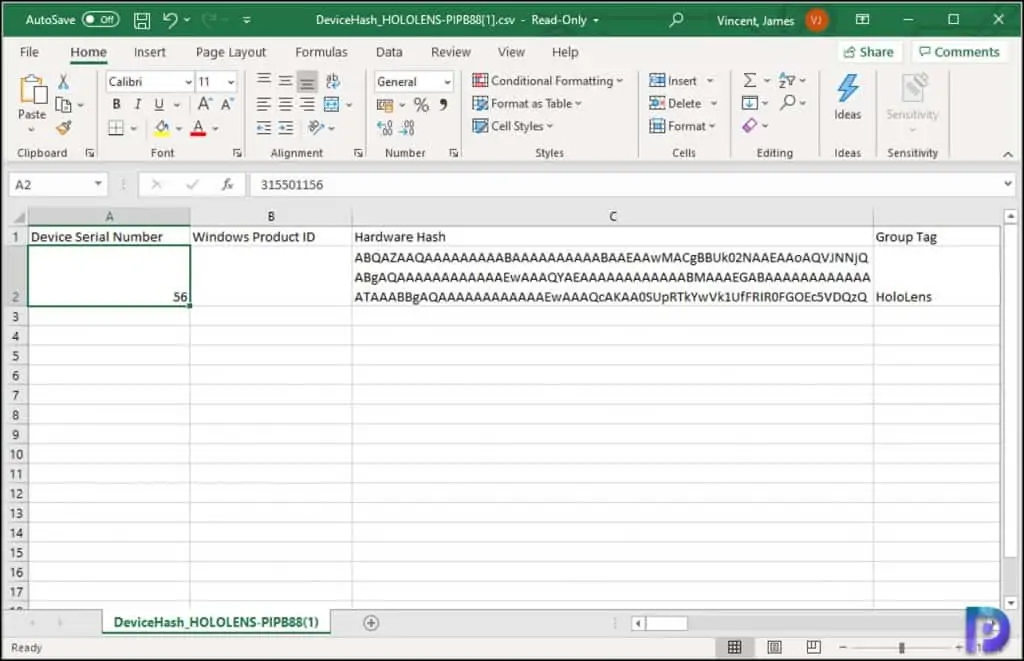Click the Name Box showing A2
Viewport: 1024px width, 661px height.
(57, 185)
